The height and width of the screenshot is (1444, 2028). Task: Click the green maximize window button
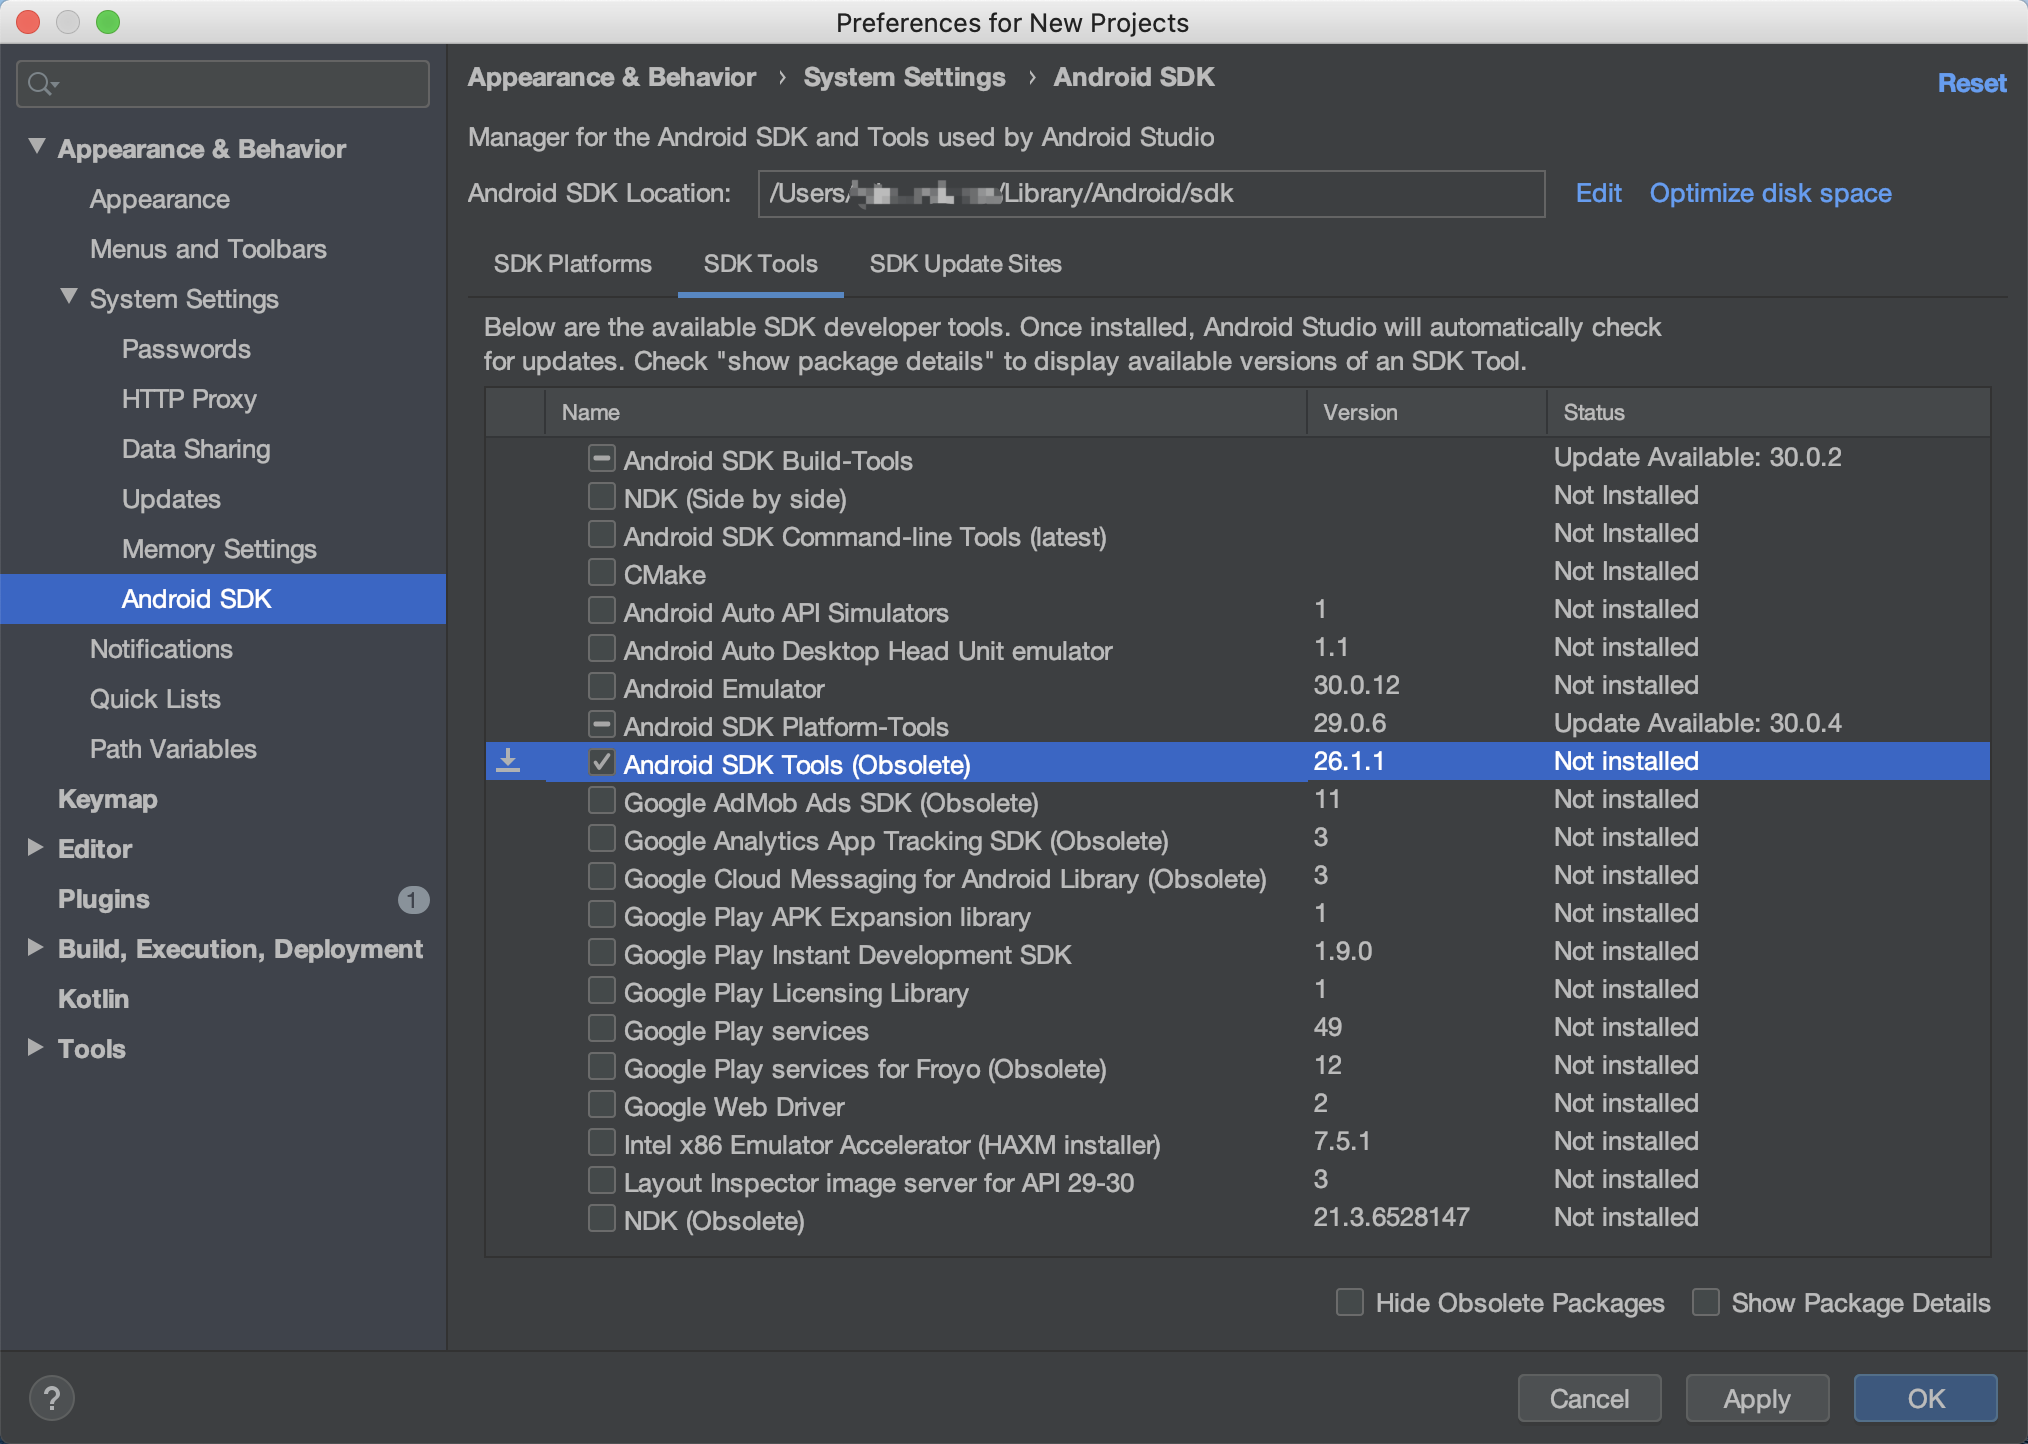108,22
